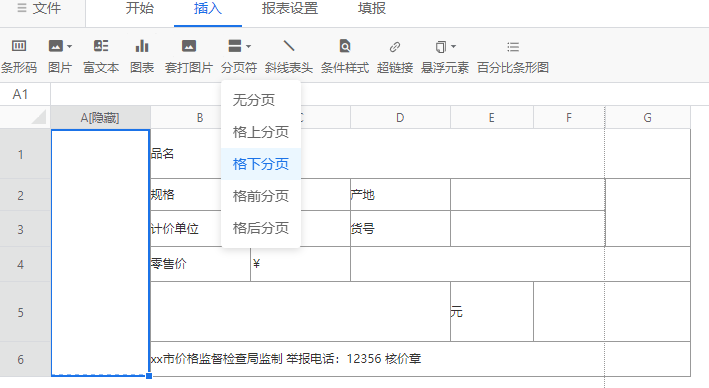
Task: Click the formula bar input
Action: click(x=379, y=94)
